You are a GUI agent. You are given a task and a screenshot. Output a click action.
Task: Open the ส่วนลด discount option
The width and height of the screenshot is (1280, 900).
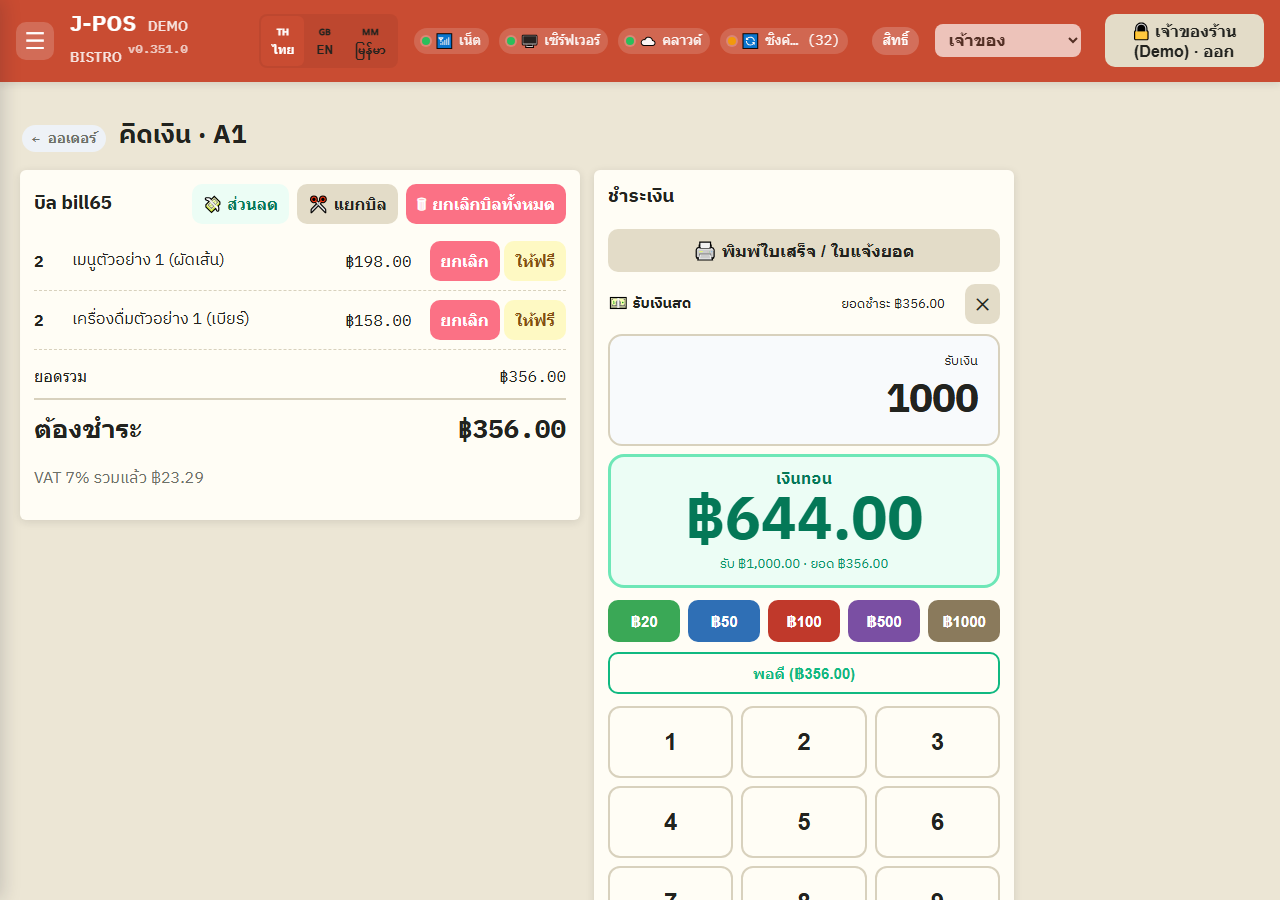click(x=240, y=204)
